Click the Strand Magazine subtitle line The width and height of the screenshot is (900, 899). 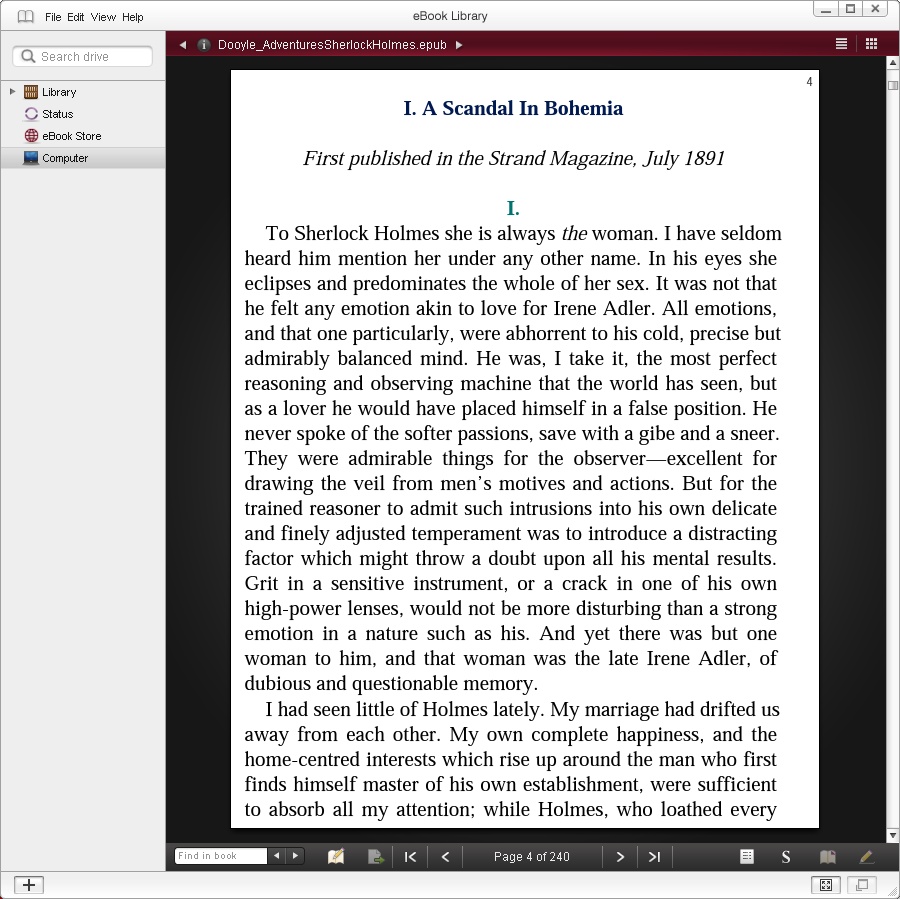click(x=514, y=158)
